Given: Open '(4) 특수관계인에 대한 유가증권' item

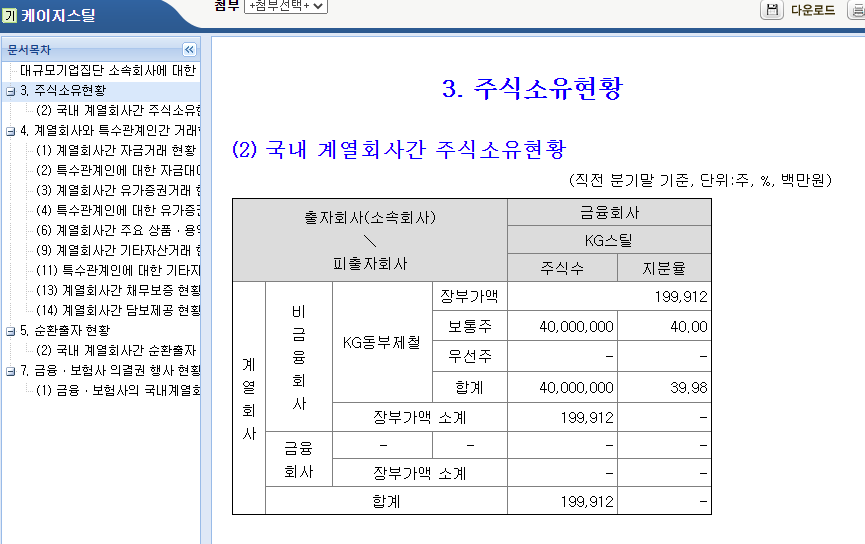Looking at the screenshot, I should click(x=118, y=210).
